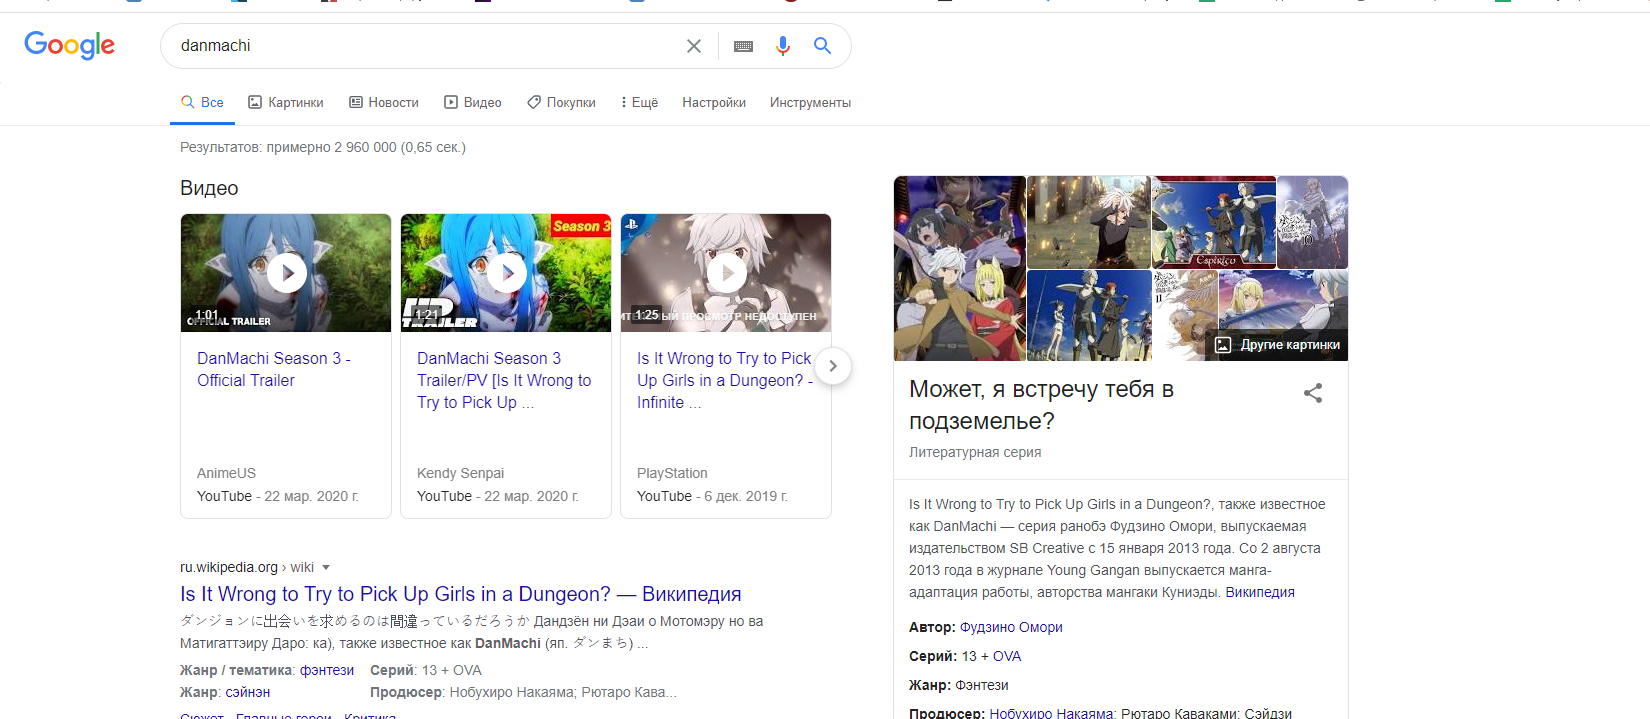Image resolution: width=1650 pixels, height=719 pixels.
Task: Click producer link Нобухиро Накаяма in panel
Action: click(1051, 713)
